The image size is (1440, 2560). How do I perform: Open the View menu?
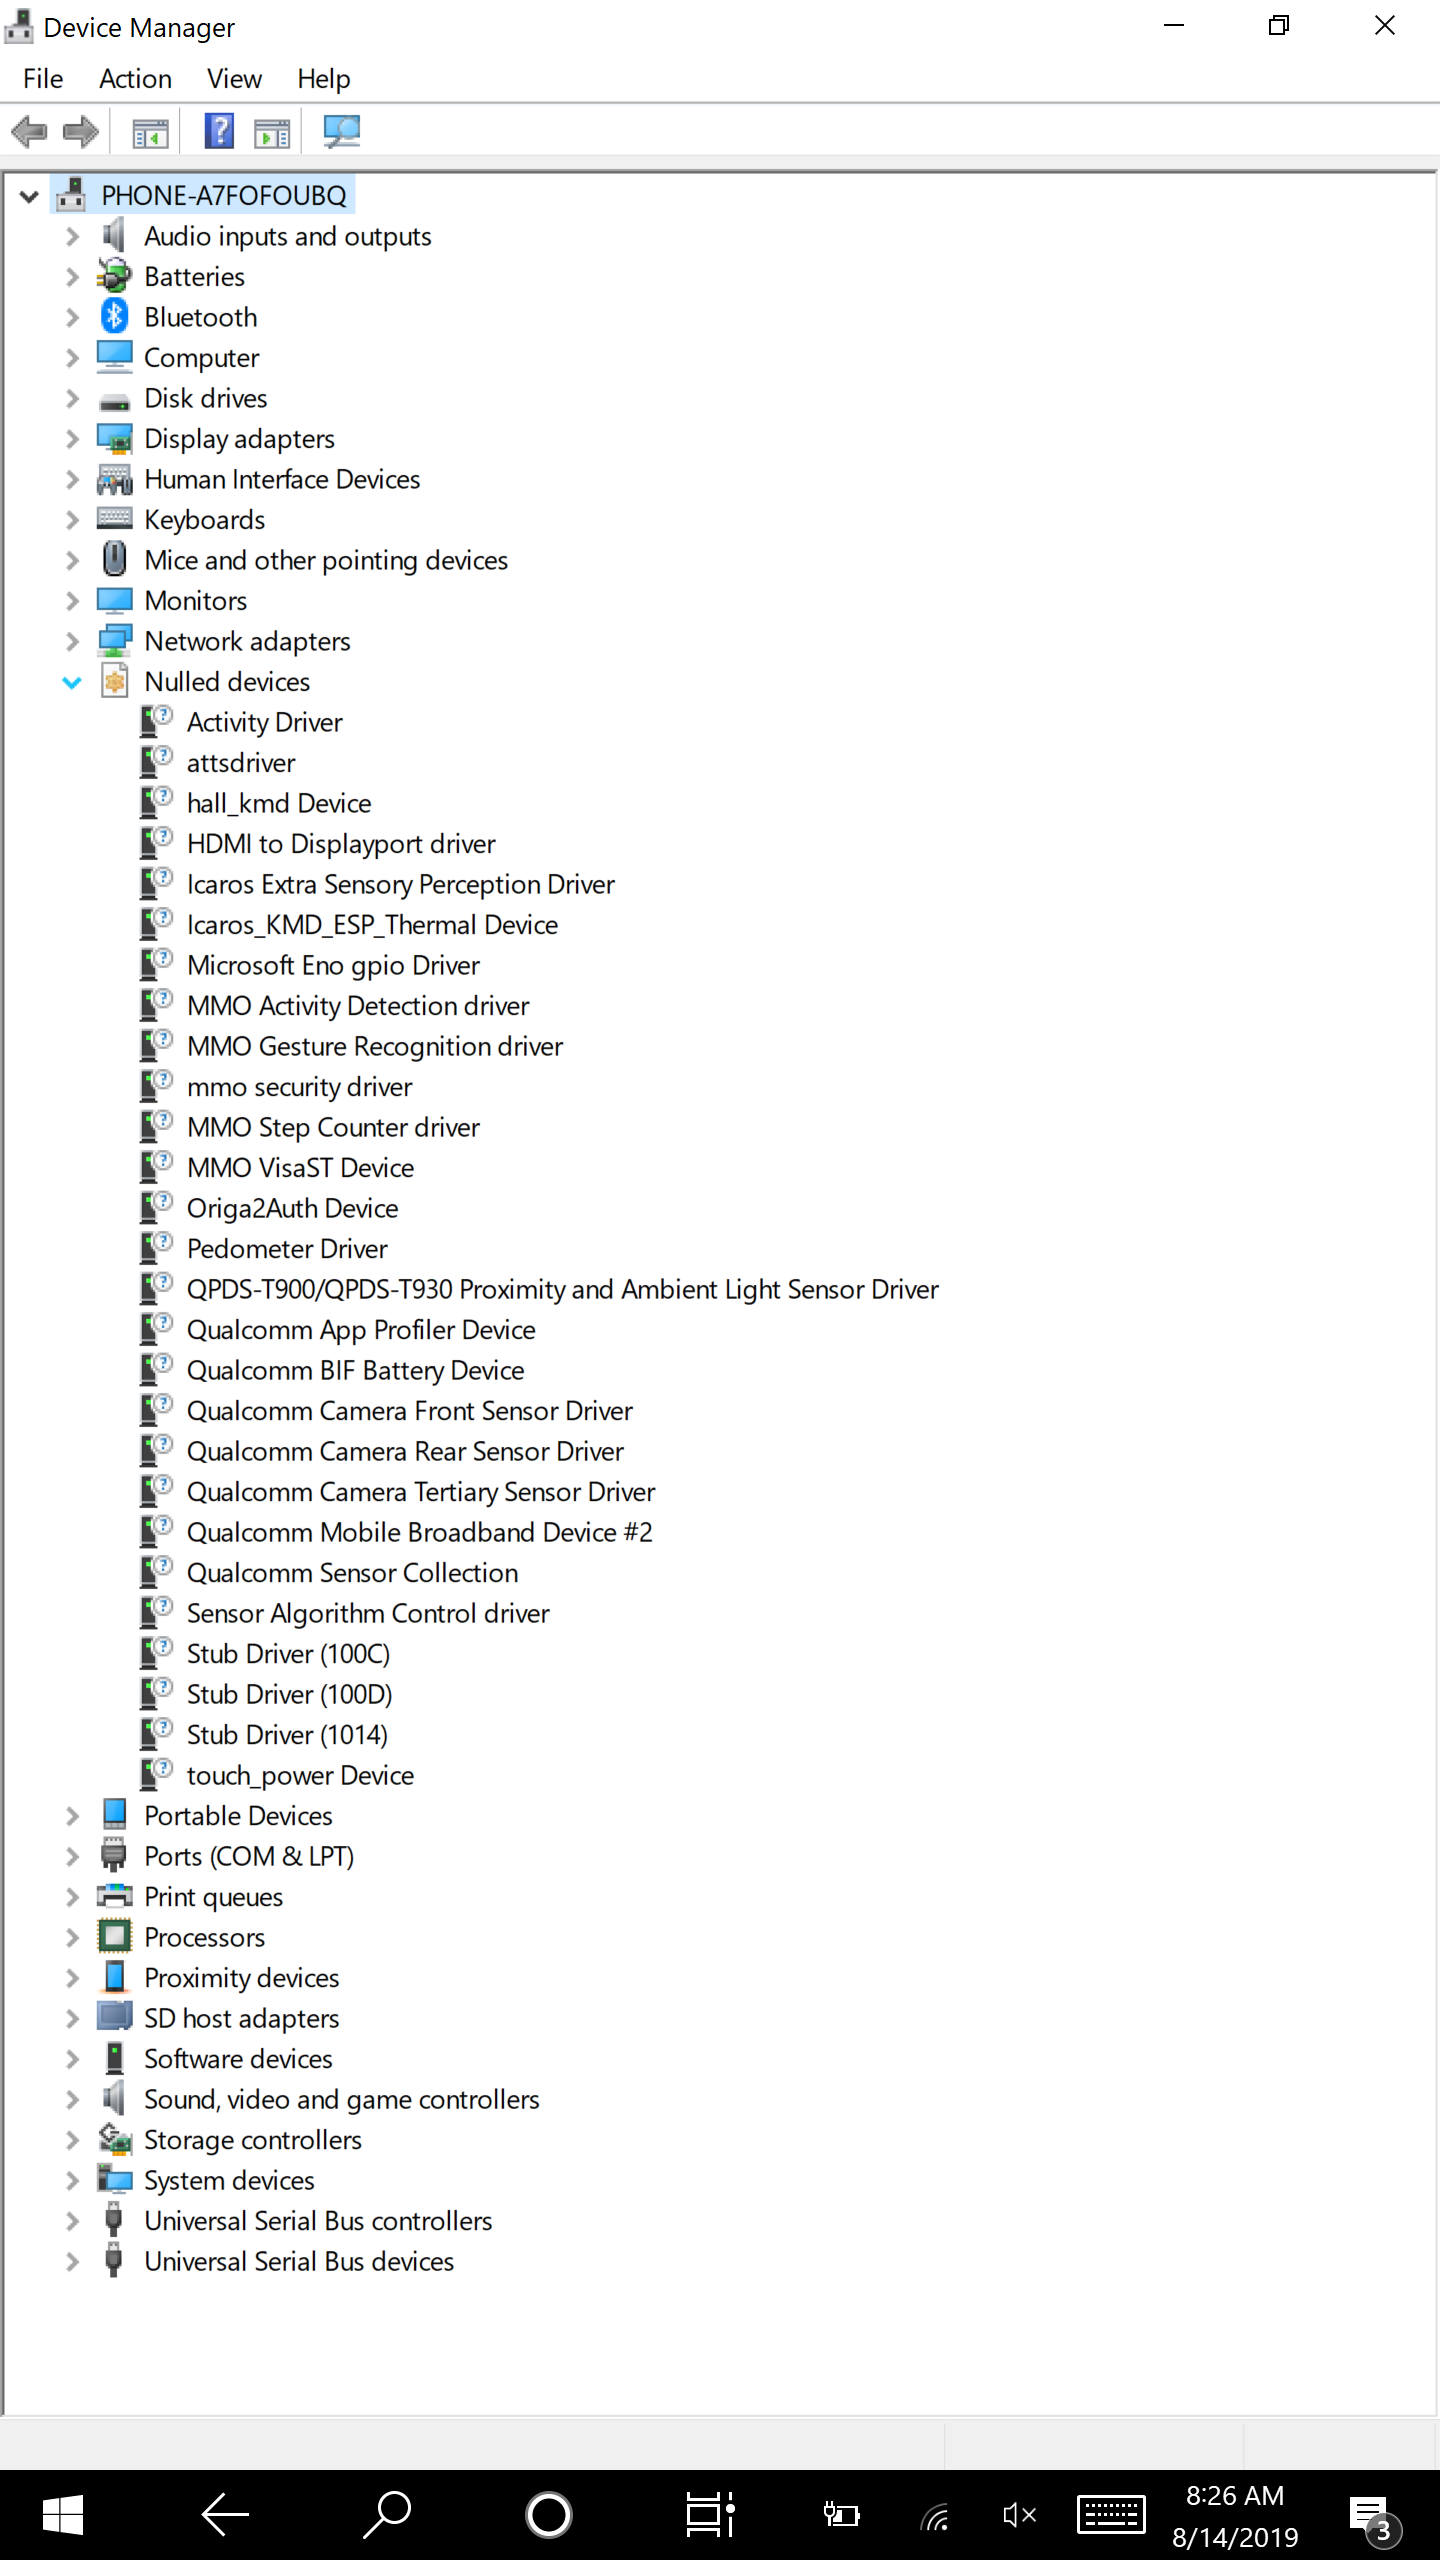[x=234, y=79]
